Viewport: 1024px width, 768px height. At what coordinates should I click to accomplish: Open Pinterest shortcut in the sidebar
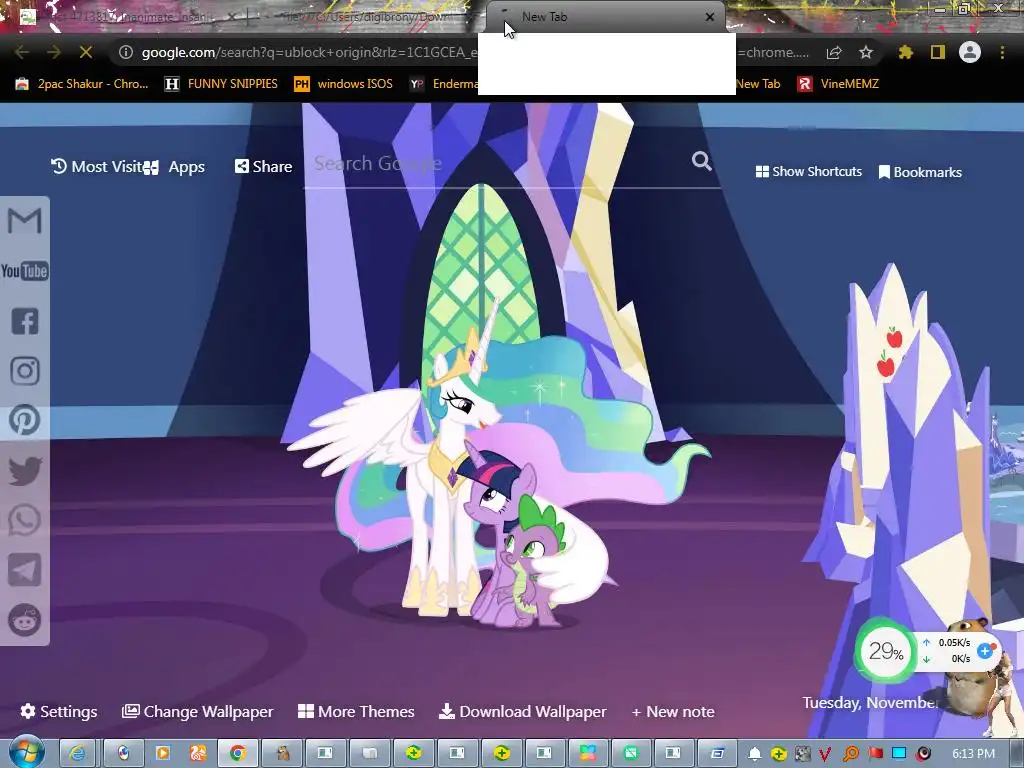click(x=25, y=420)
